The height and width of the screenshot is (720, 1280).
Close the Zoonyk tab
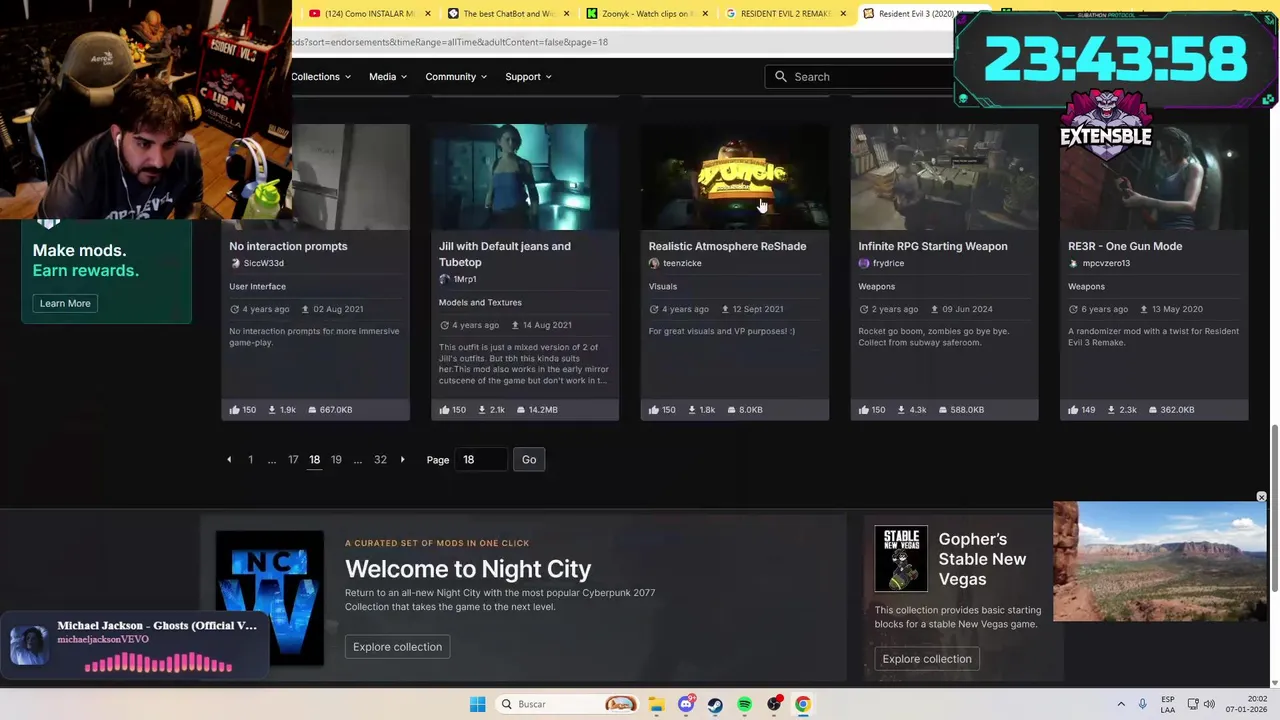pyautogui.click(x=705, y=14)
